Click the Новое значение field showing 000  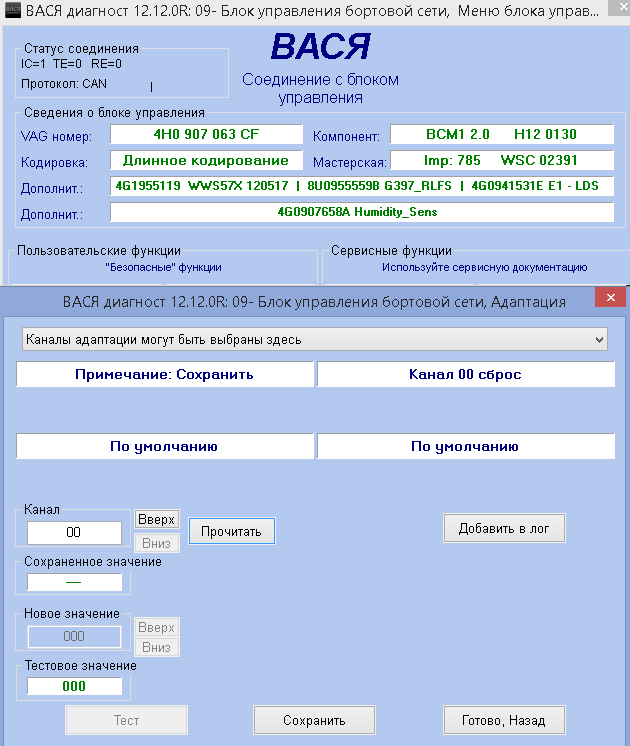(74, 637)
